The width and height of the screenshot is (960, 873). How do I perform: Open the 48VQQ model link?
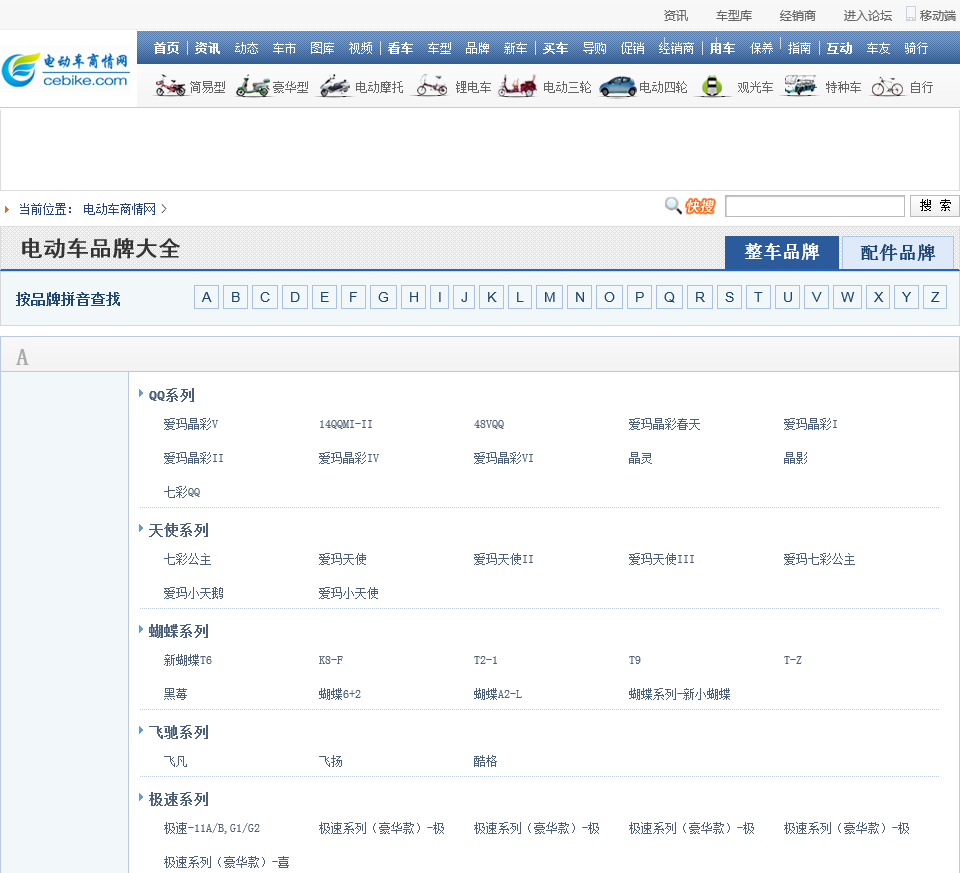[489, 424]
